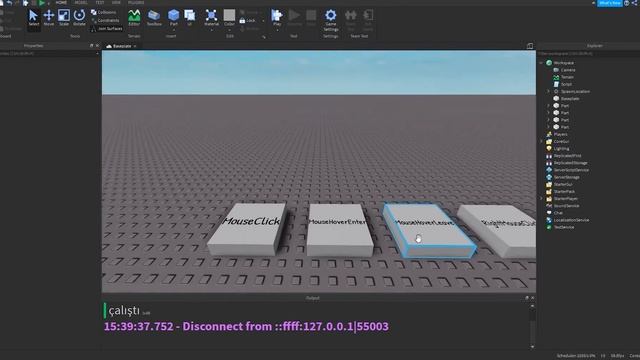
Task: Click the MouseHoverEnter part in viewport
Action: coord(340,230)
